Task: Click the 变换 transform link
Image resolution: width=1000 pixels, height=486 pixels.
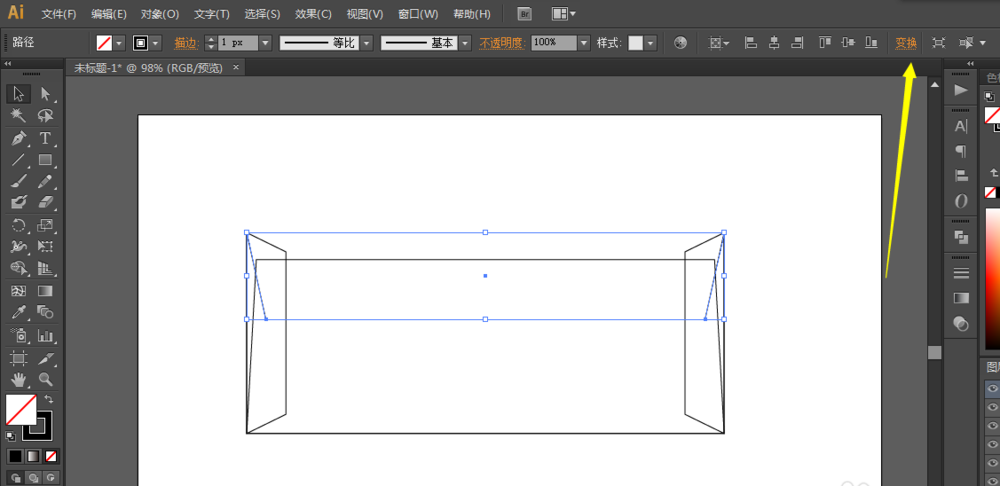Action: coord(906,43)
